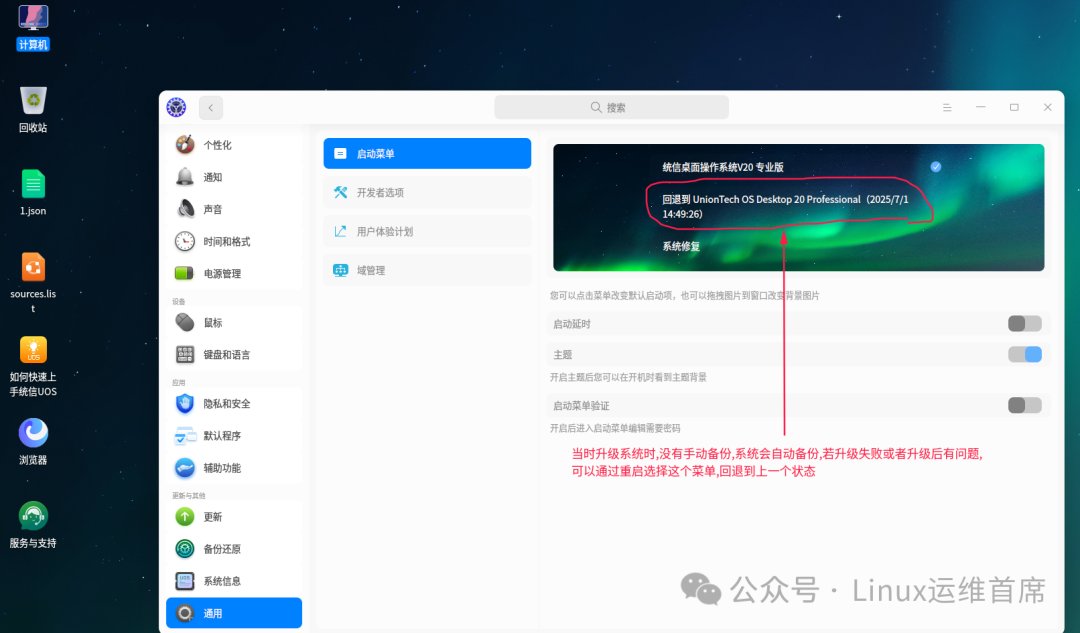Screen dimensions: 1080x633
Task: Close the Control Center window
Action: [1048, 107]
